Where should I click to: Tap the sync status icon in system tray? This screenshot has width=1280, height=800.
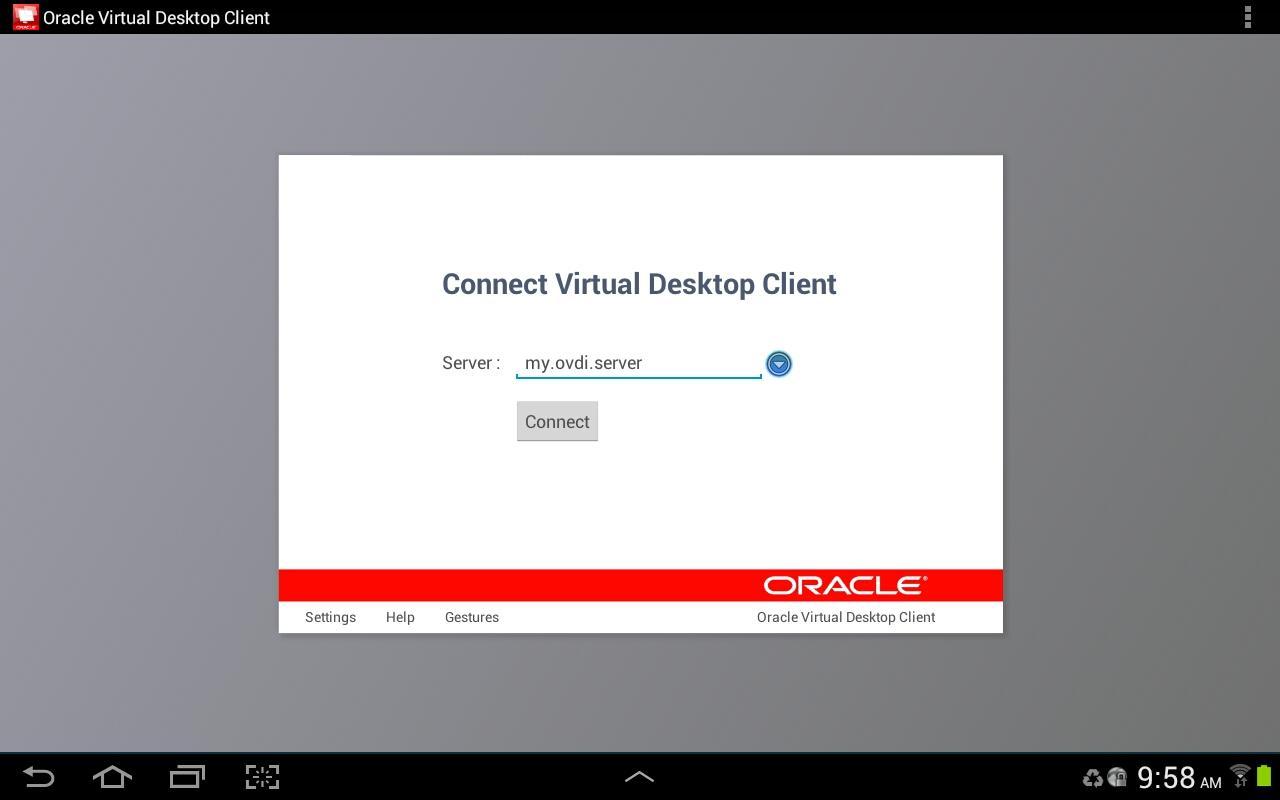pos(1092,778)
